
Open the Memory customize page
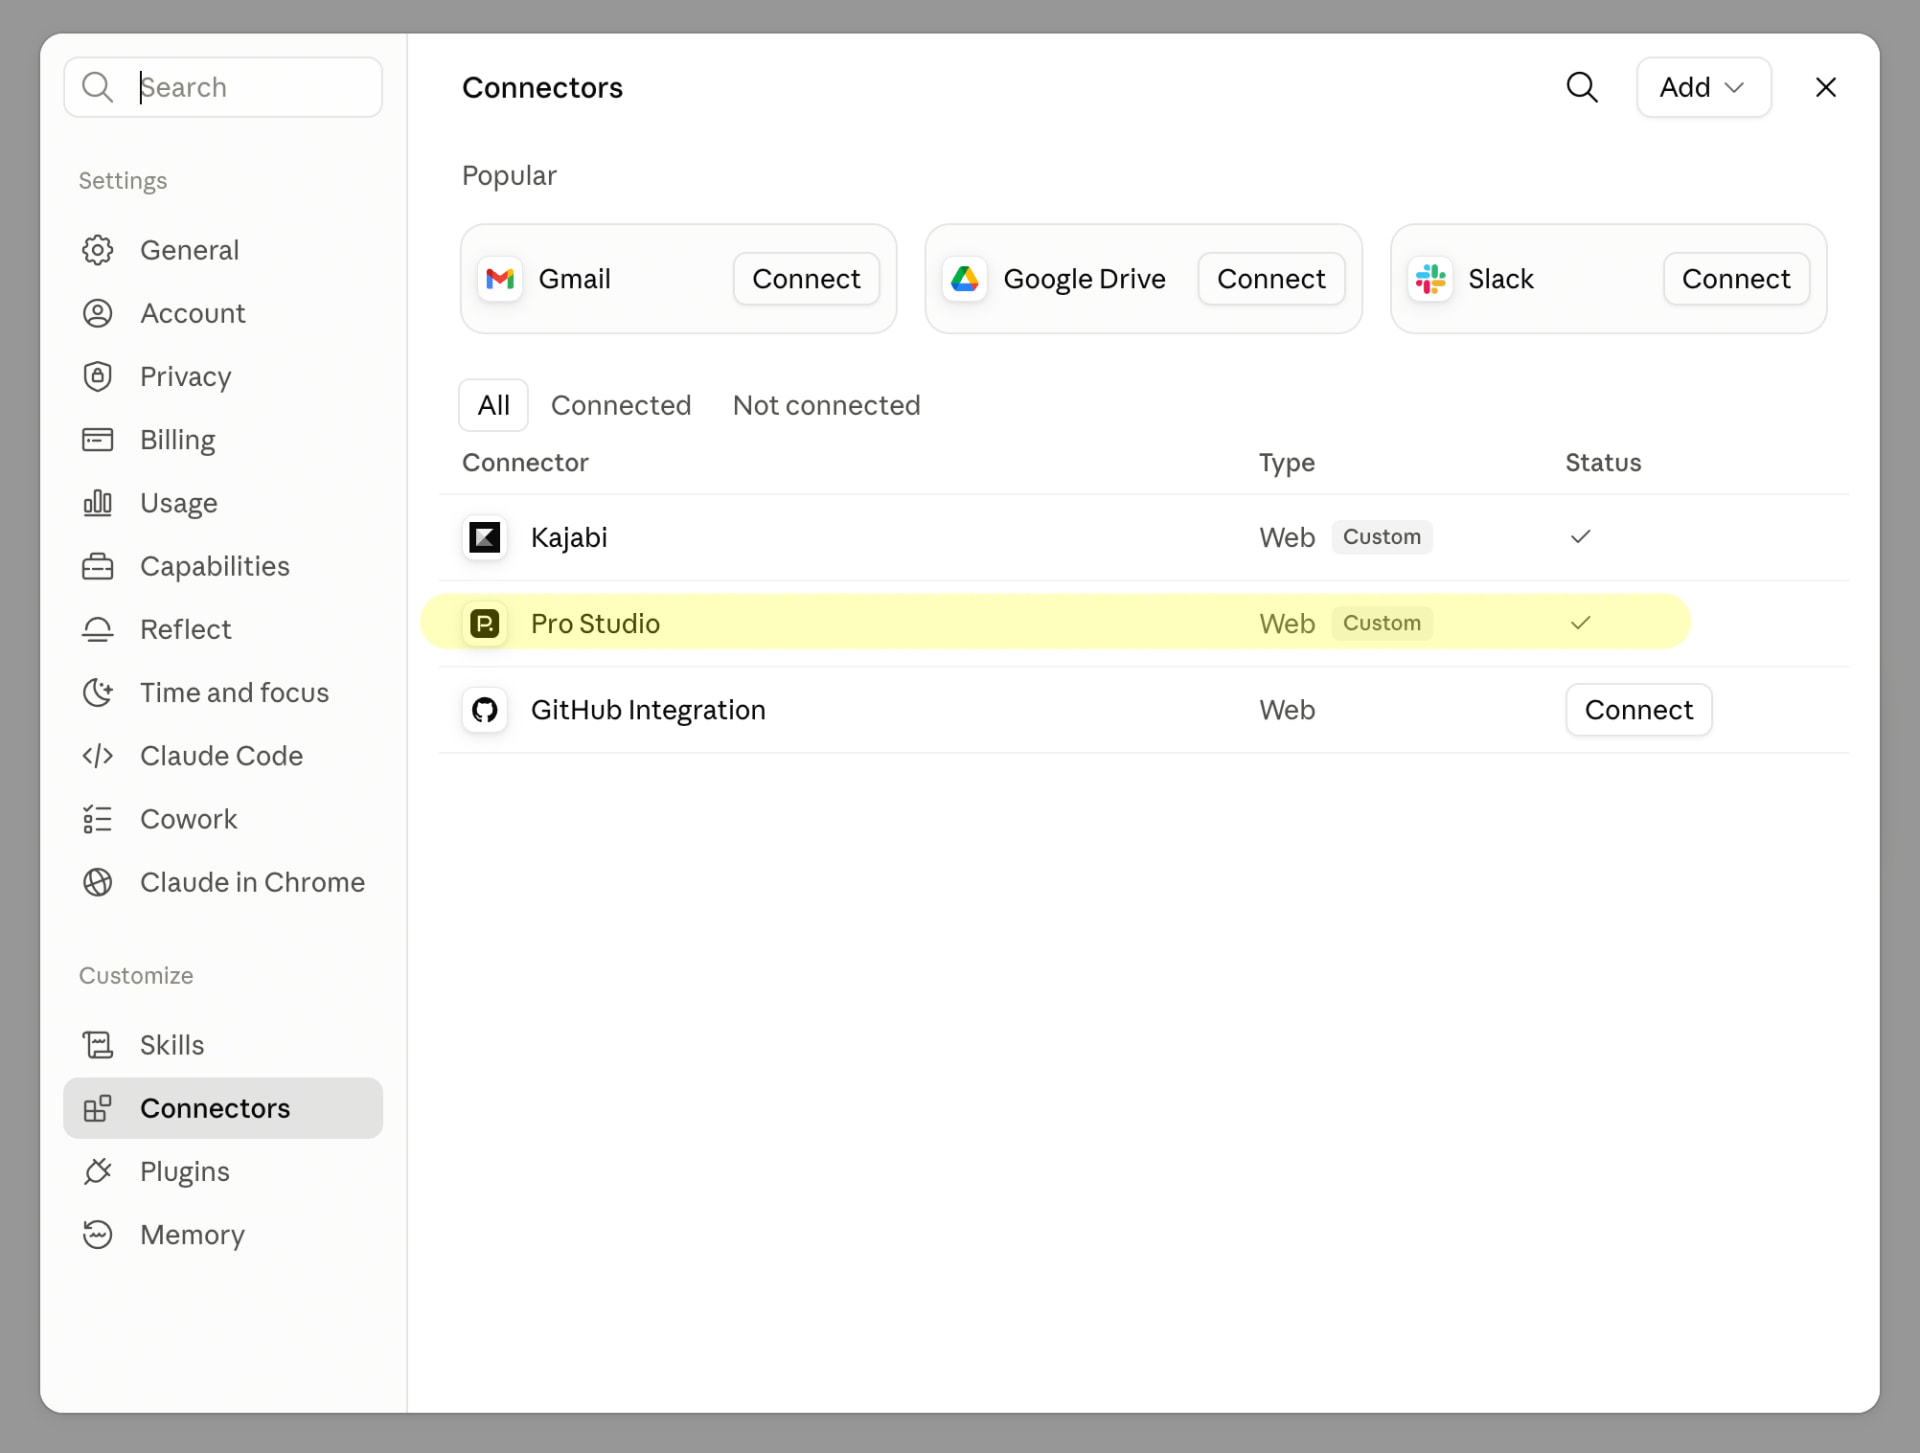coord(223,1234)
